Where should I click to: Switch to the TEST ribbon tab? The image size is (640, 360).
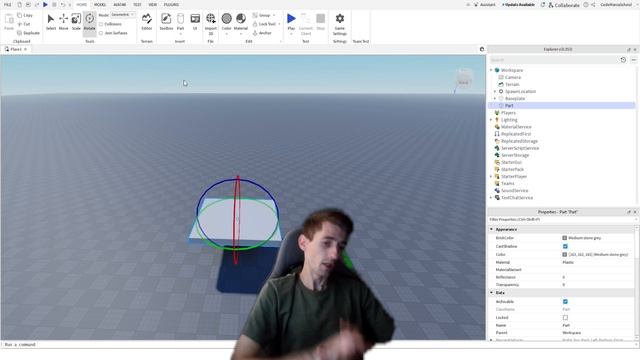tap(137, 4)
